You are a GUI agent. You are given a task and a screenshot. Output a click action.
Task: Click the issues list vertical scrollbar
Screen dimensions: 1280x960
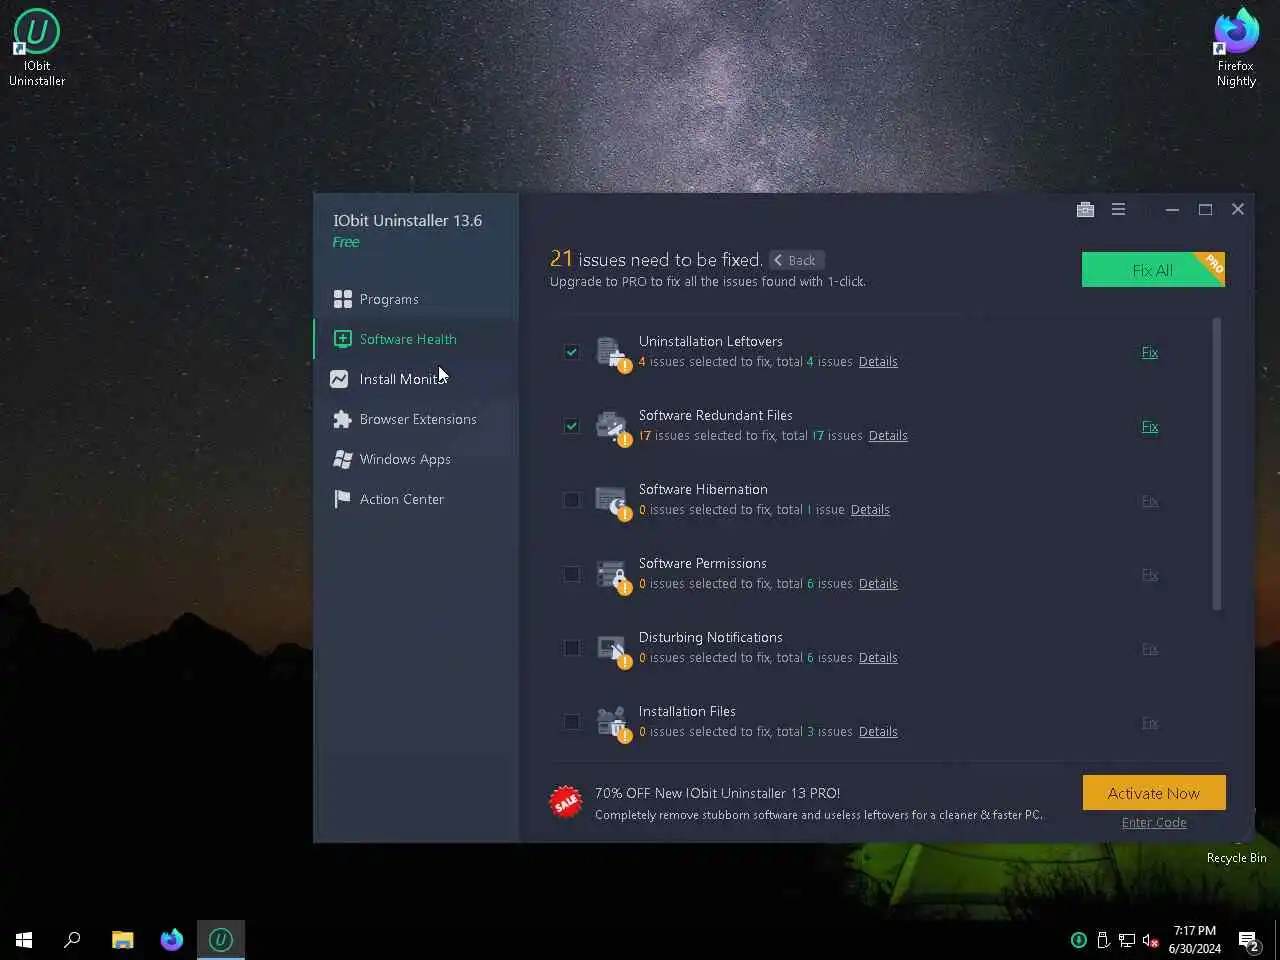pyautogui.click(x=1217, y=464)
